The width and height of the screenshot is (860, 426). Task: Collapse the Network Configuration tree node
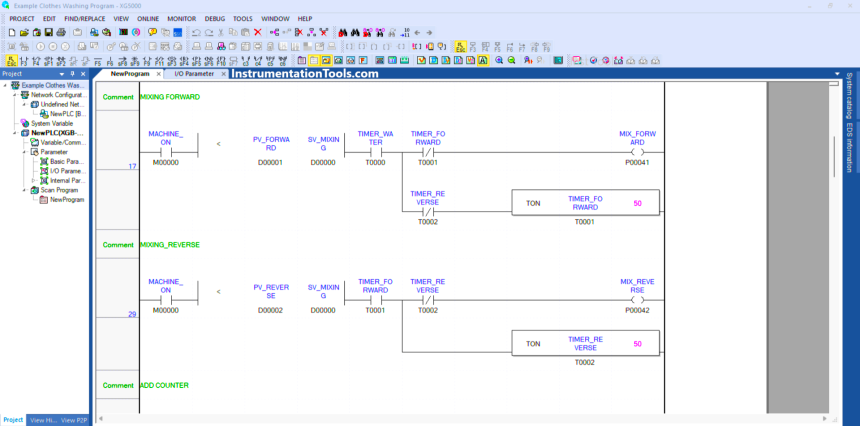click(16, 95)
